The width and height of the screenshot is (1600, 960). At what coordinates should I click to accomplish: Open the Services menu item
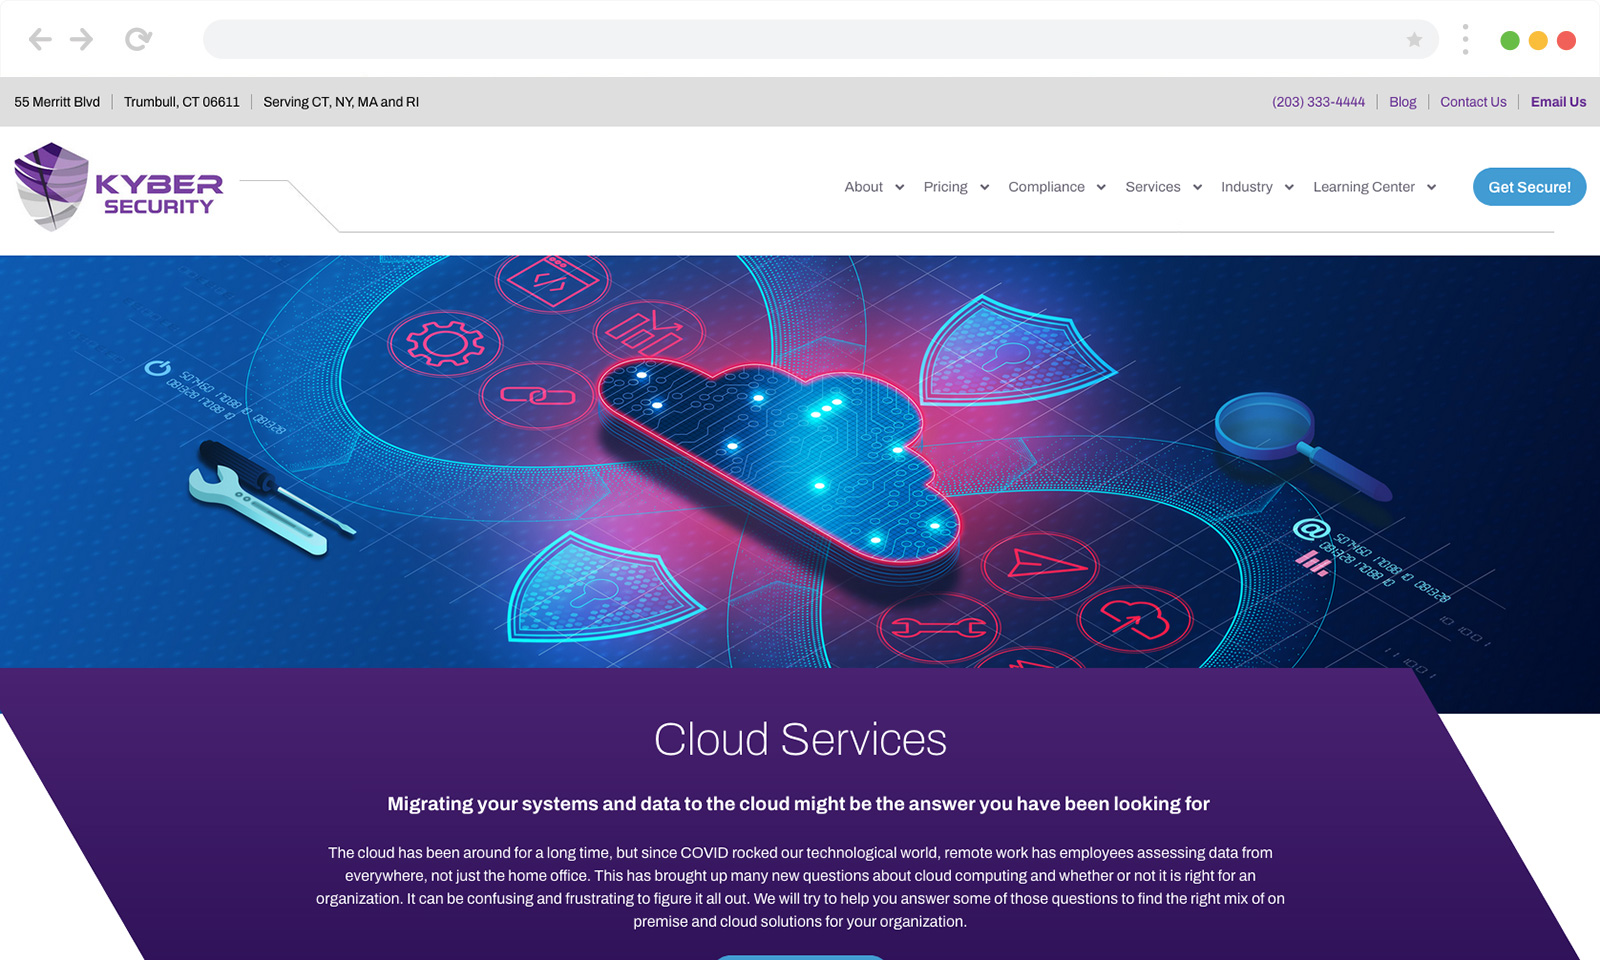pos(1153,187)
